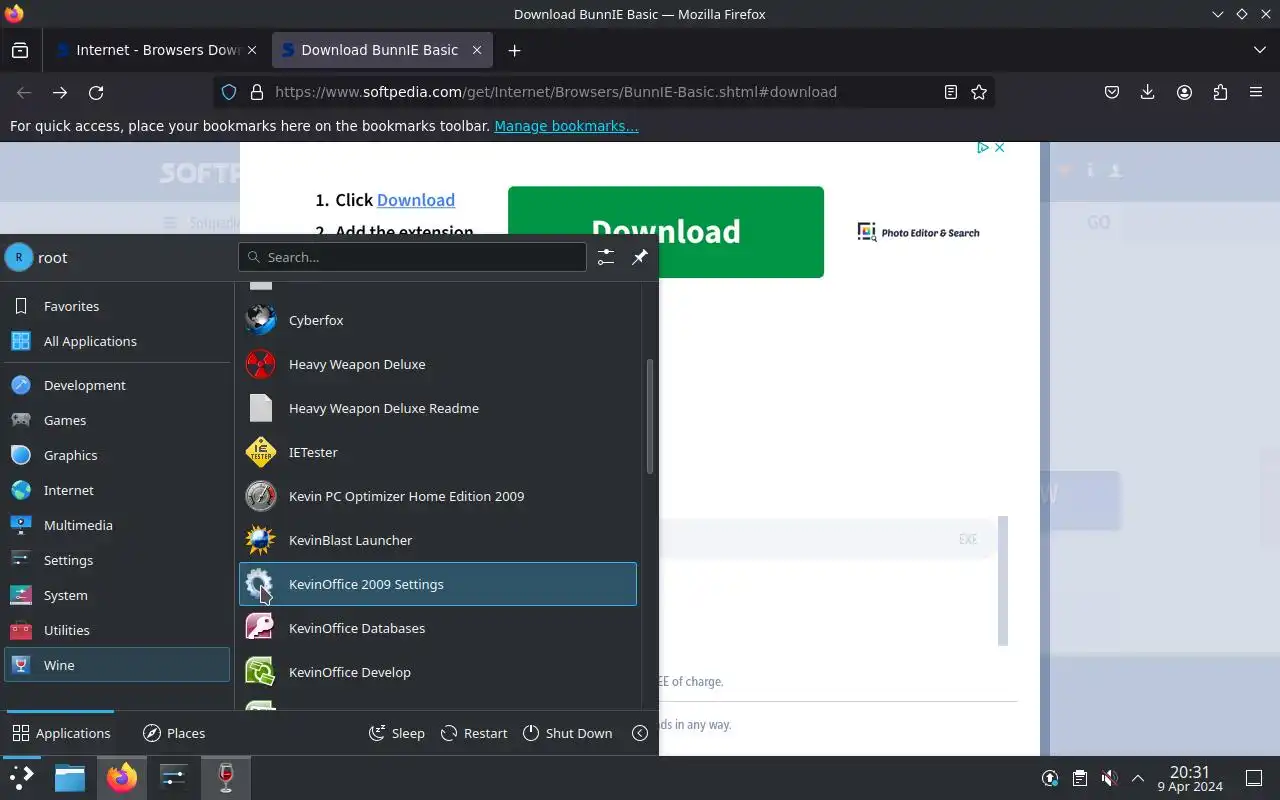Reload the current page
The image size is (1280, 800).
96,92
